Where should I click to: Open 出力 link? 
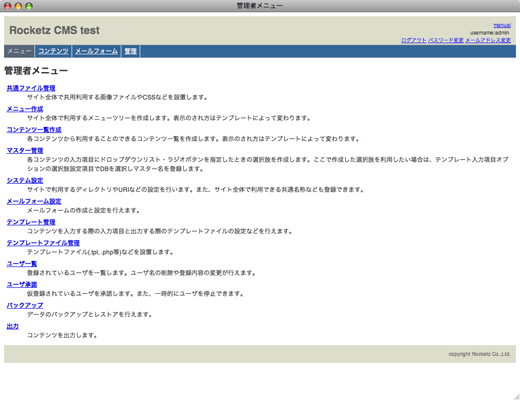tap(13, 326)
